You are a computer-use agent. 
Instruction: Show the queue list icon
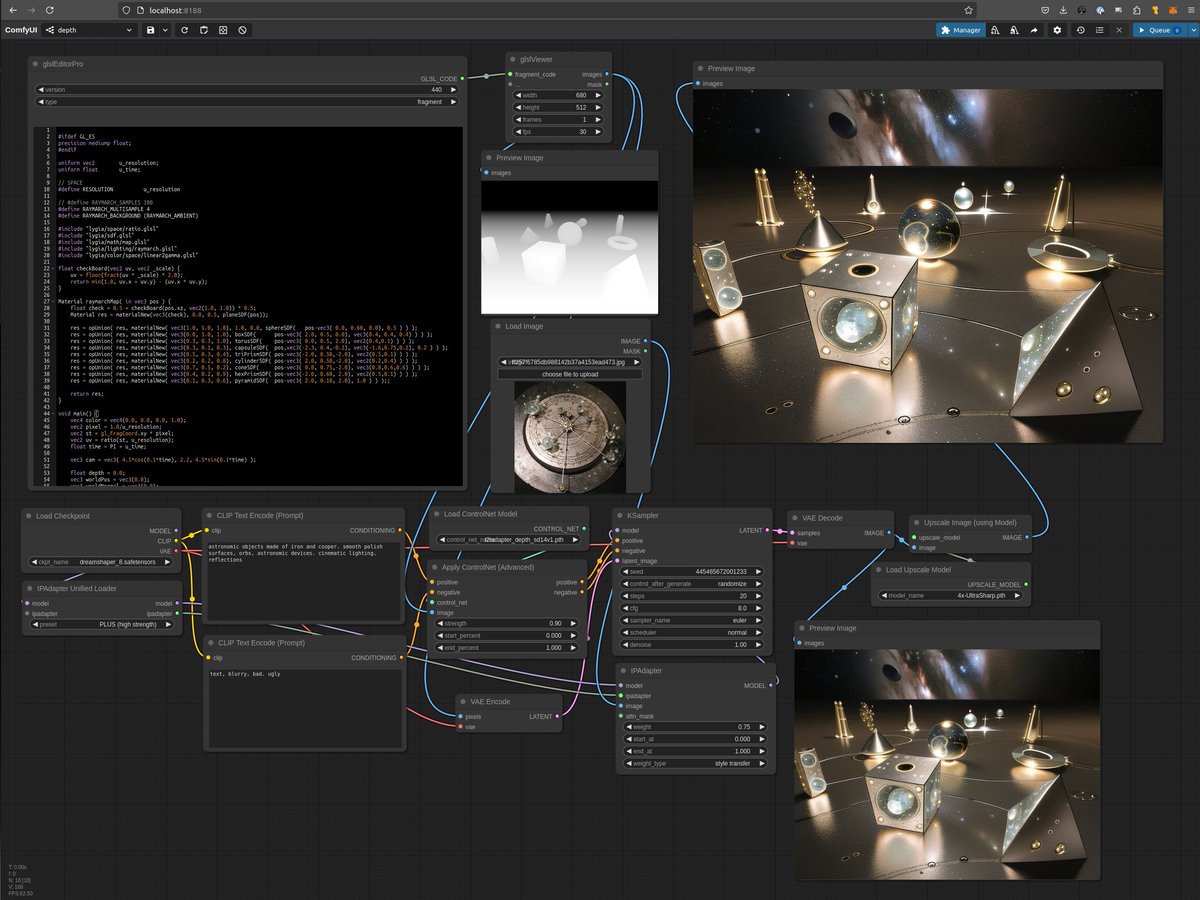pyautogui.click(x=1100, y=31)
